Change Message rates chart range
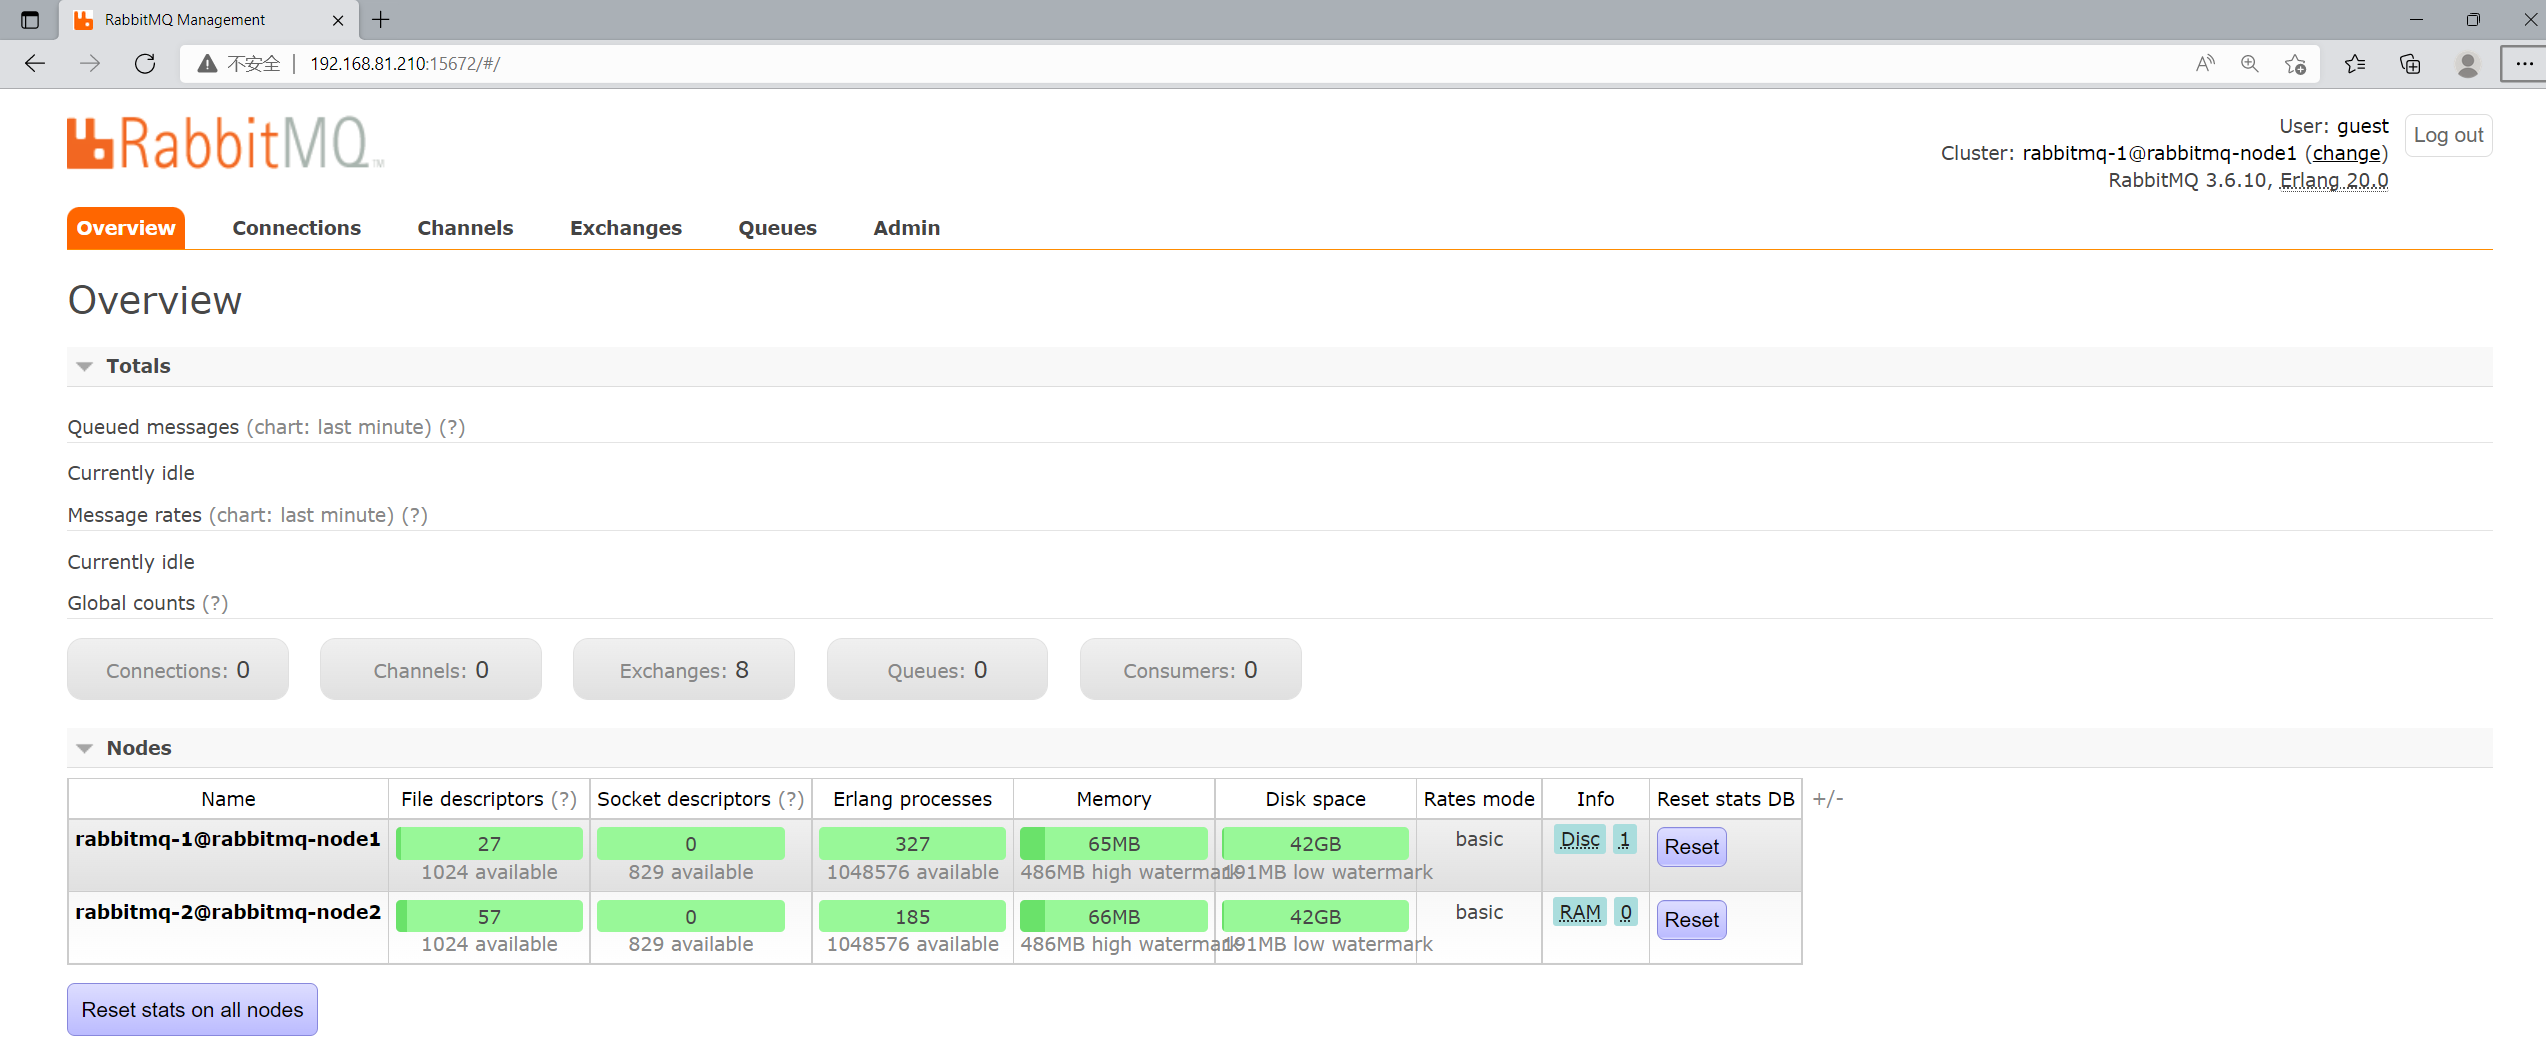 point(302,515)
